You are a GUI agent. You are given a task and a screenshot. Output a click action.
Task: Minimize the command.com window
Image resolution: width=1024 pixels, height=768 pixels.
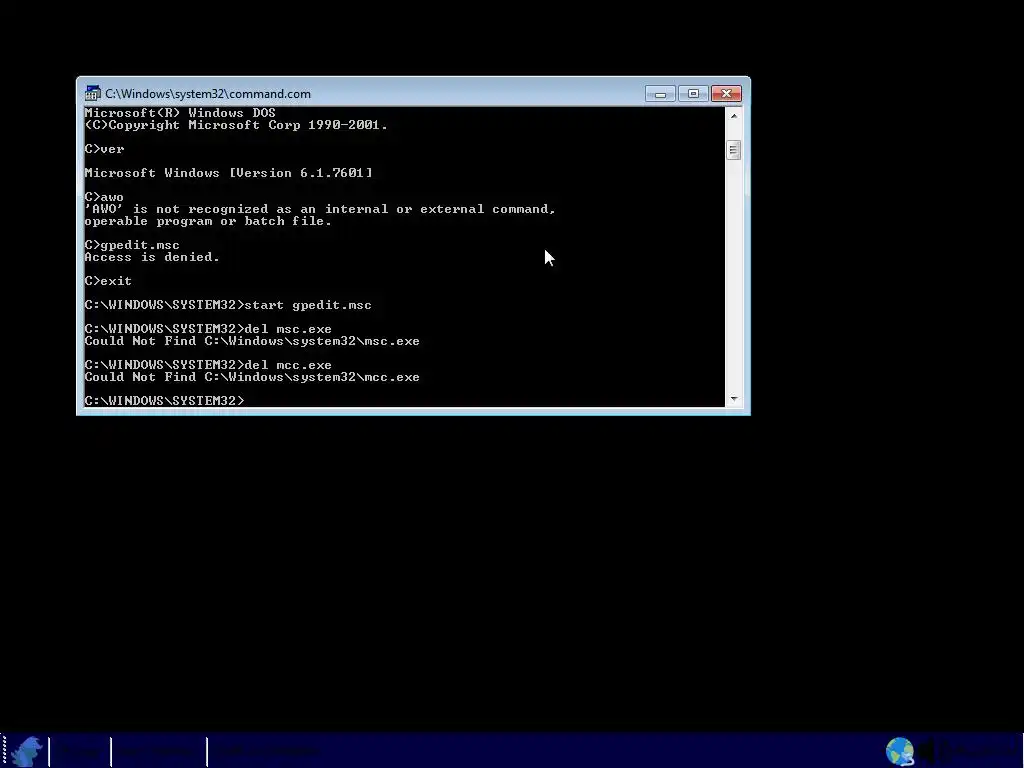point(660,94)
